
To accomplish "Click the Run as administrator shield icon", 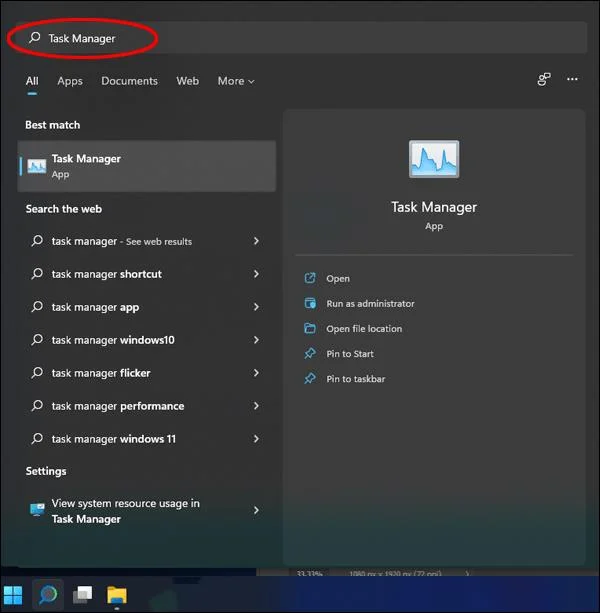I will point(310,303).
